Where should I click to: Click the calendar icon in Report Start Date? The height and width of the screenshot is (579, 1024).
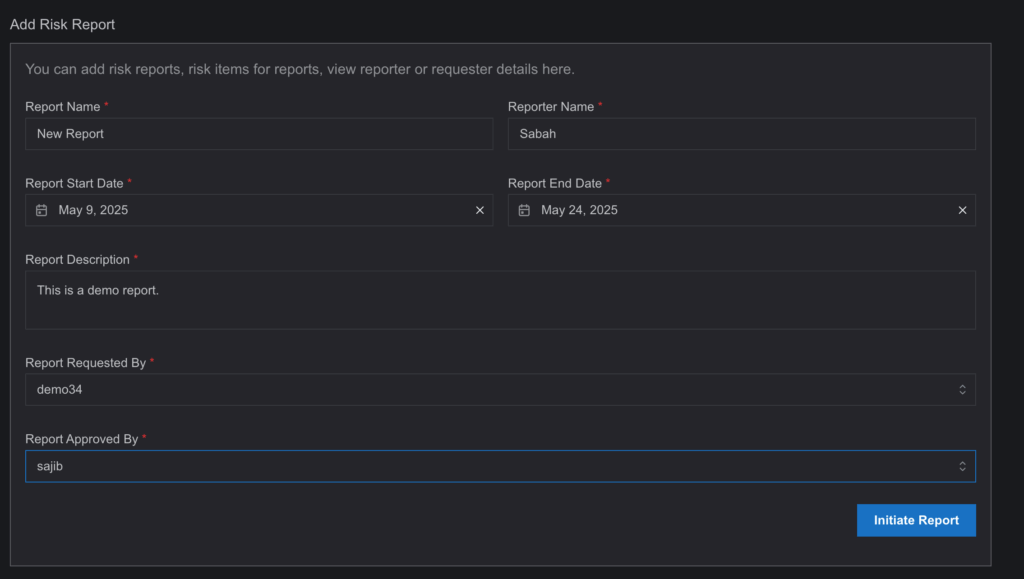(42, 210)
